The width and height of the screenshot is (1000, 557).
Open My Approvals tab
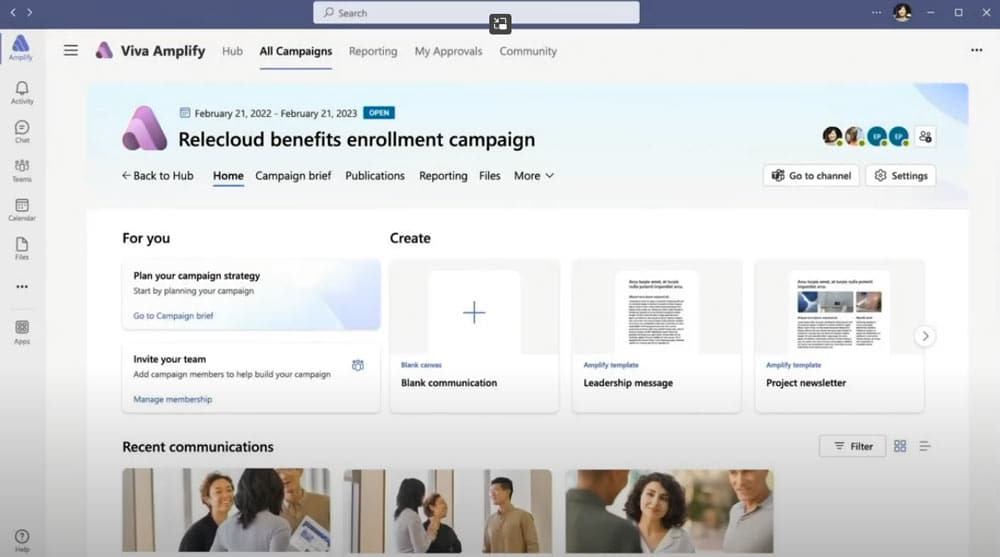pyautogui.click(x=448, y=51)
